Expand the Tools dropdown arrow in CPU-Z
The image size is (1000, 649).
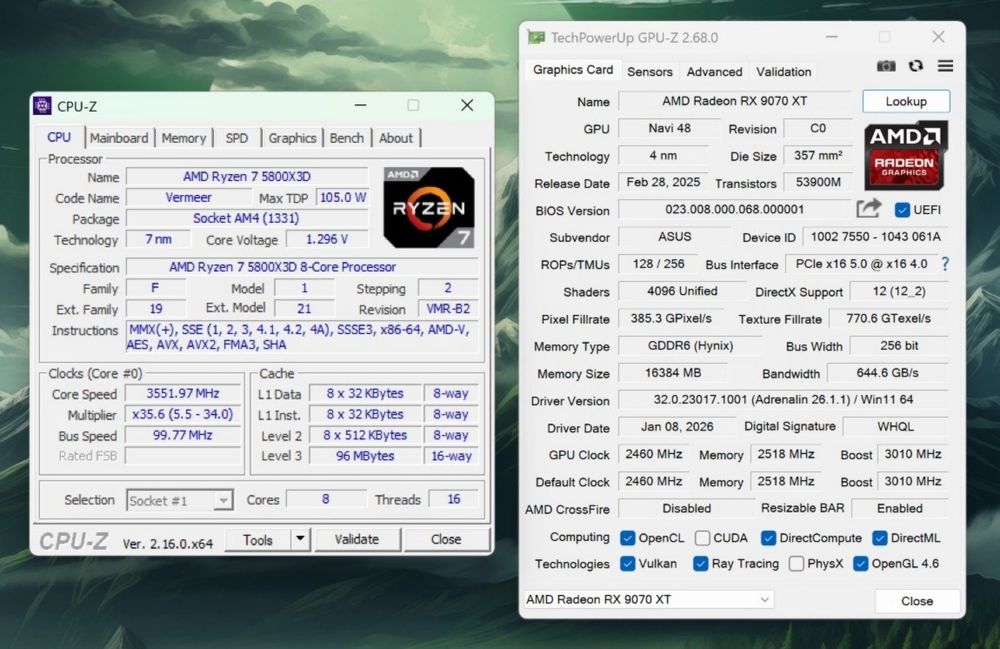(300, 539)
